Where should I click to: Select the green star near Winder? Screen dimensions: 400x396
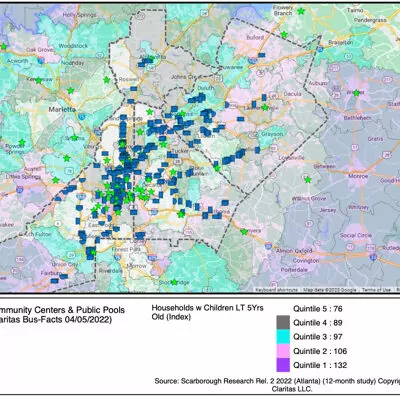[356, 93]
